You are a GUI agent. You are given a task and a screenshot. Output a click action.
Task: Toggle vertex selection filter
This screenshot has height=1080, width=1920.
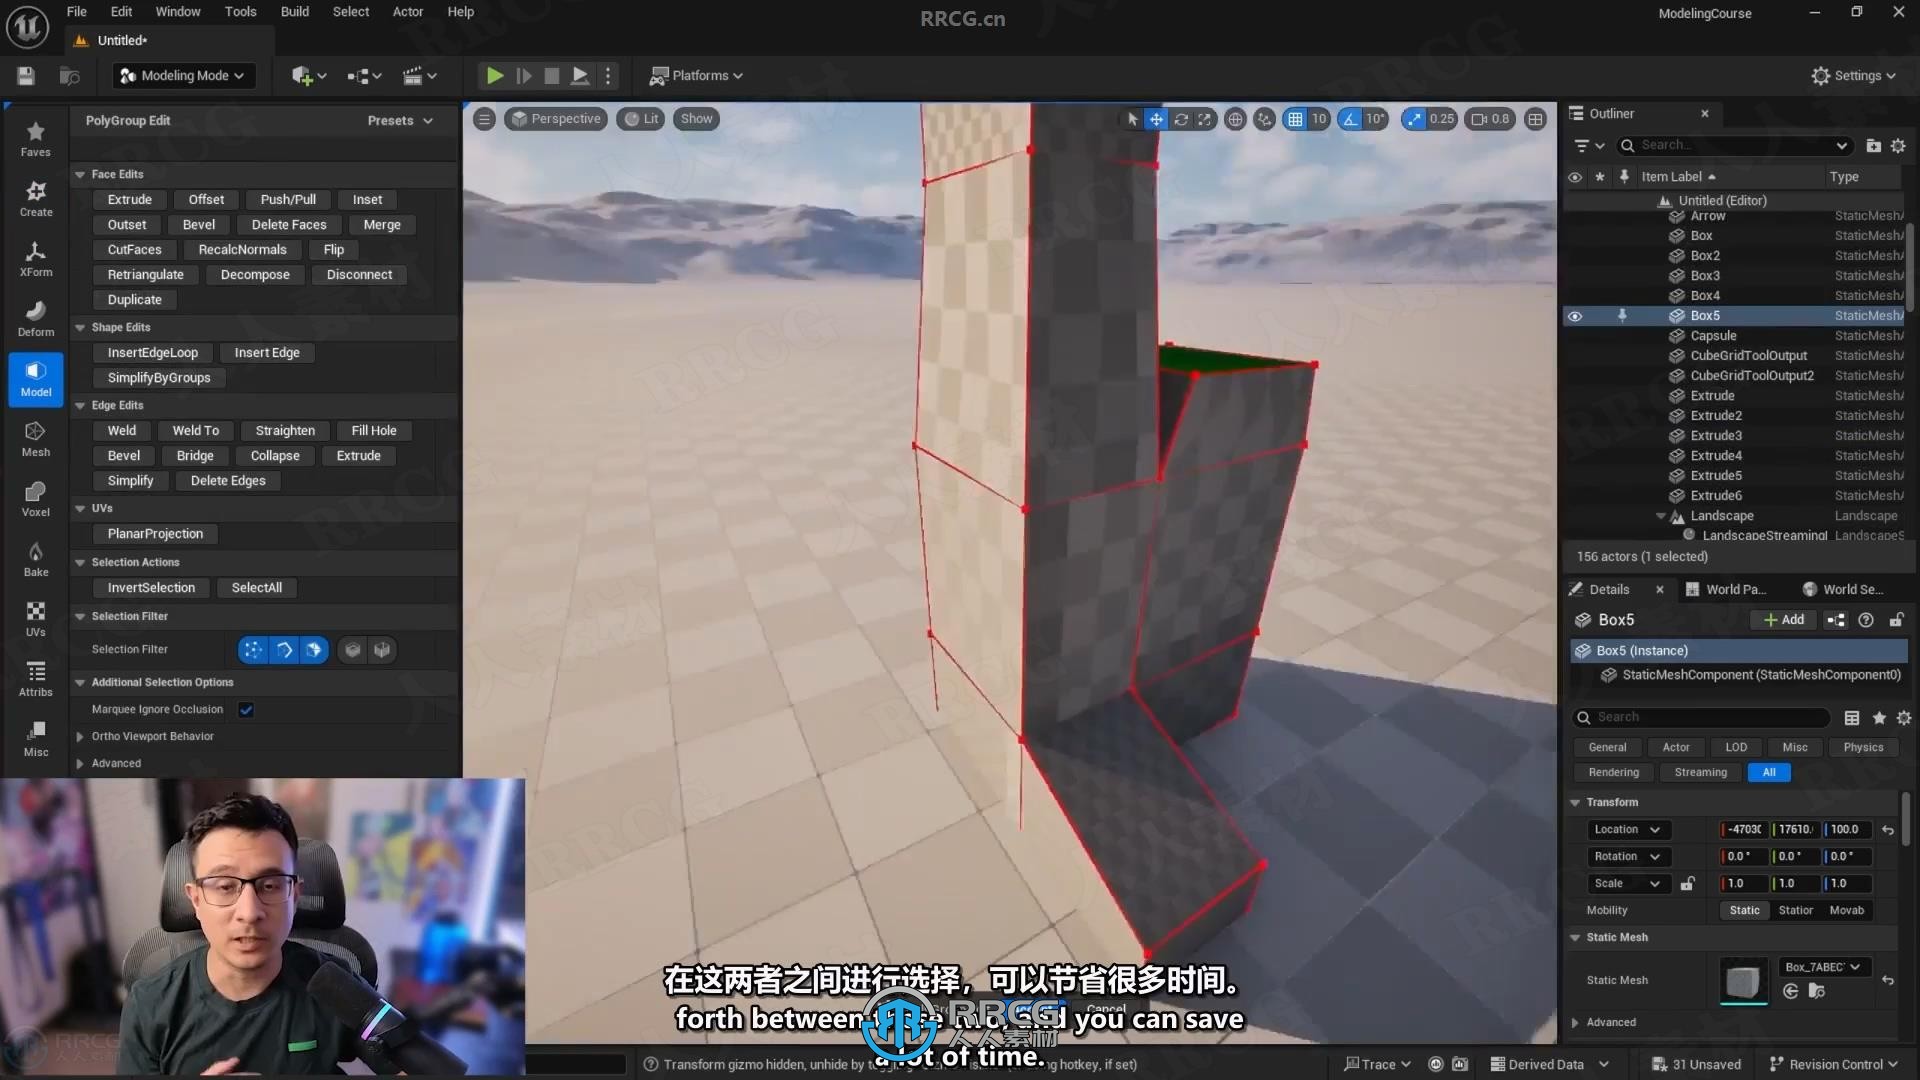tap(253, 650)
